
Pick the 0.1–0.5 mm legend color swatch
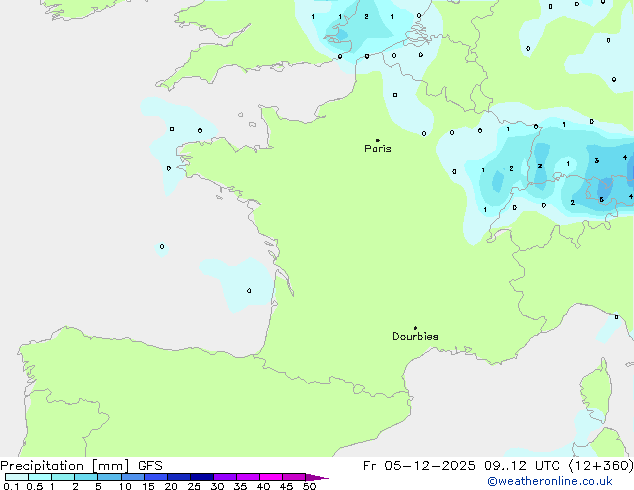tap(17, 477)
